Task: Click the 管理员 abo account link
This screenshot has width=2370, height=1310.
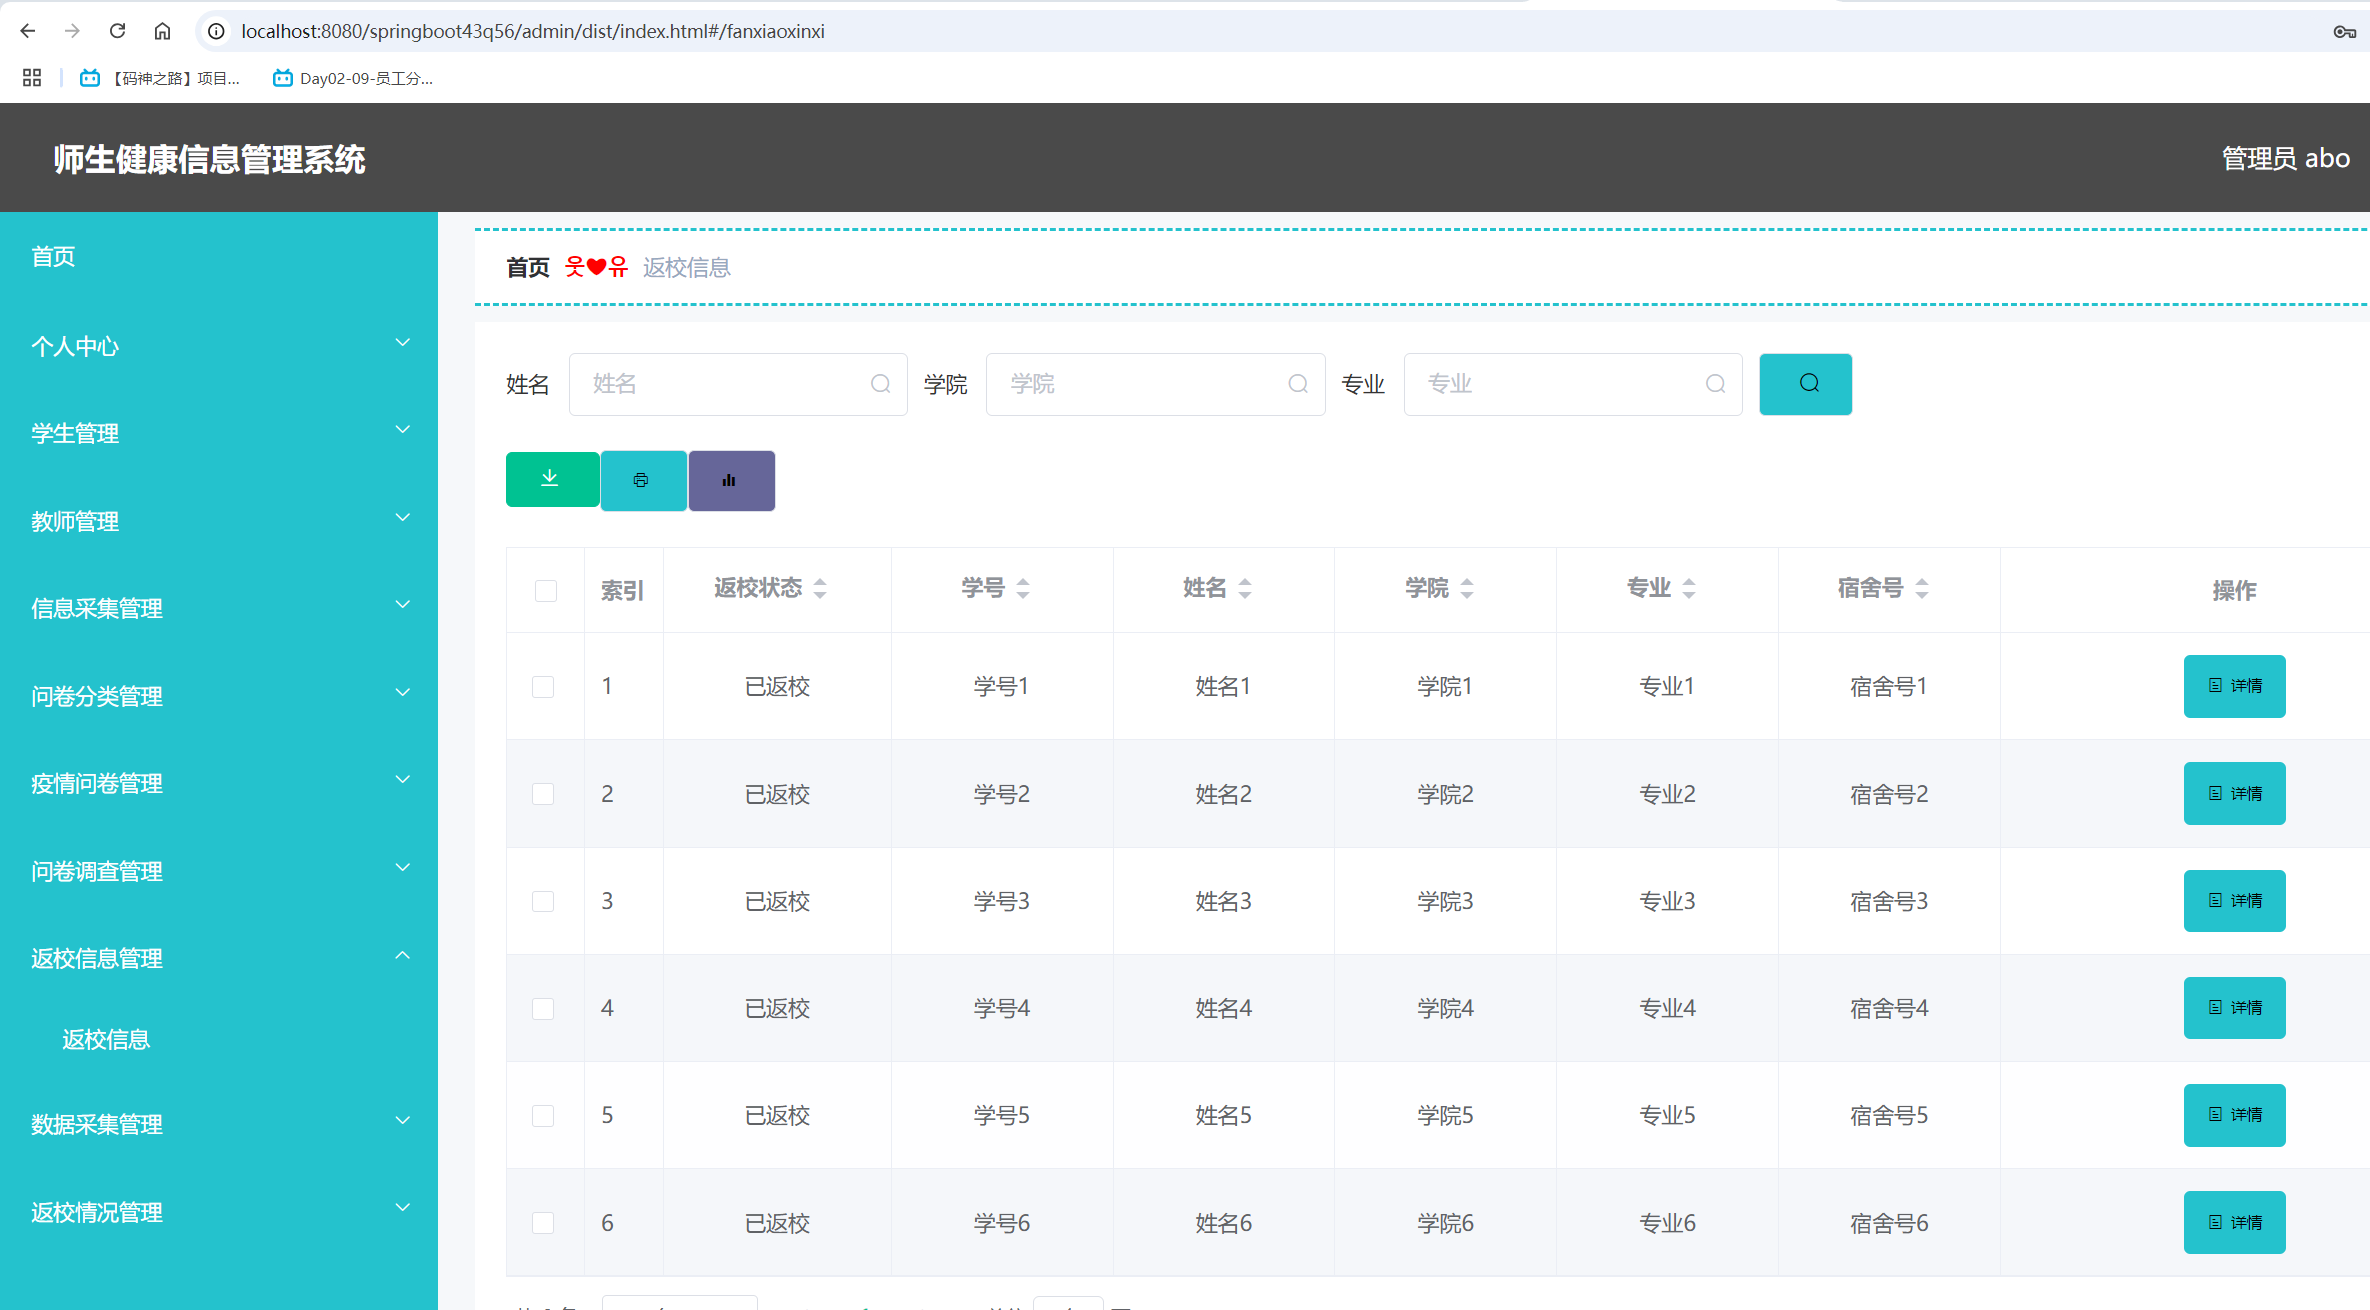Action: click(x=2286, y=157)
